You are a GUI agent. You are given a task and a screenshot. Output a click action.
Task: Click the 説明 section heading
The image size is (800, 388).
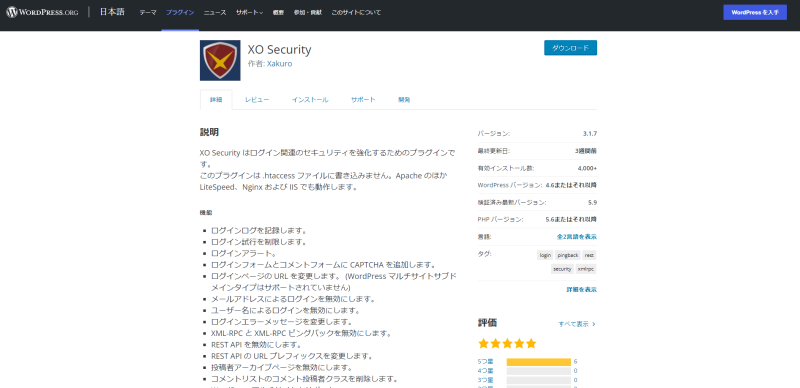tap(209, 132)
